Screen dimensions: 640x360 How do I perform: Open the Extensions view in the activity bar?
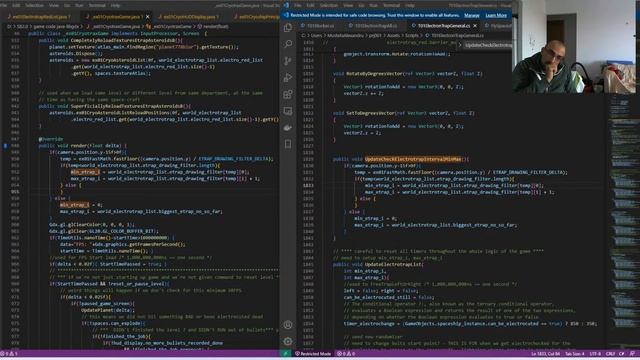(288, 94)
